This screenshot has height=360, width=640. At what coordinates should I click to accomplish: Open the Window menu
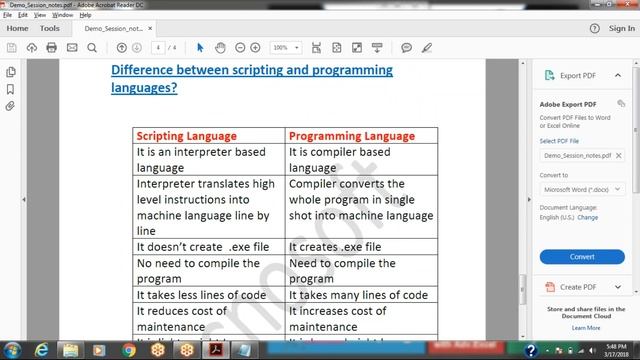[x=62, y=15]
